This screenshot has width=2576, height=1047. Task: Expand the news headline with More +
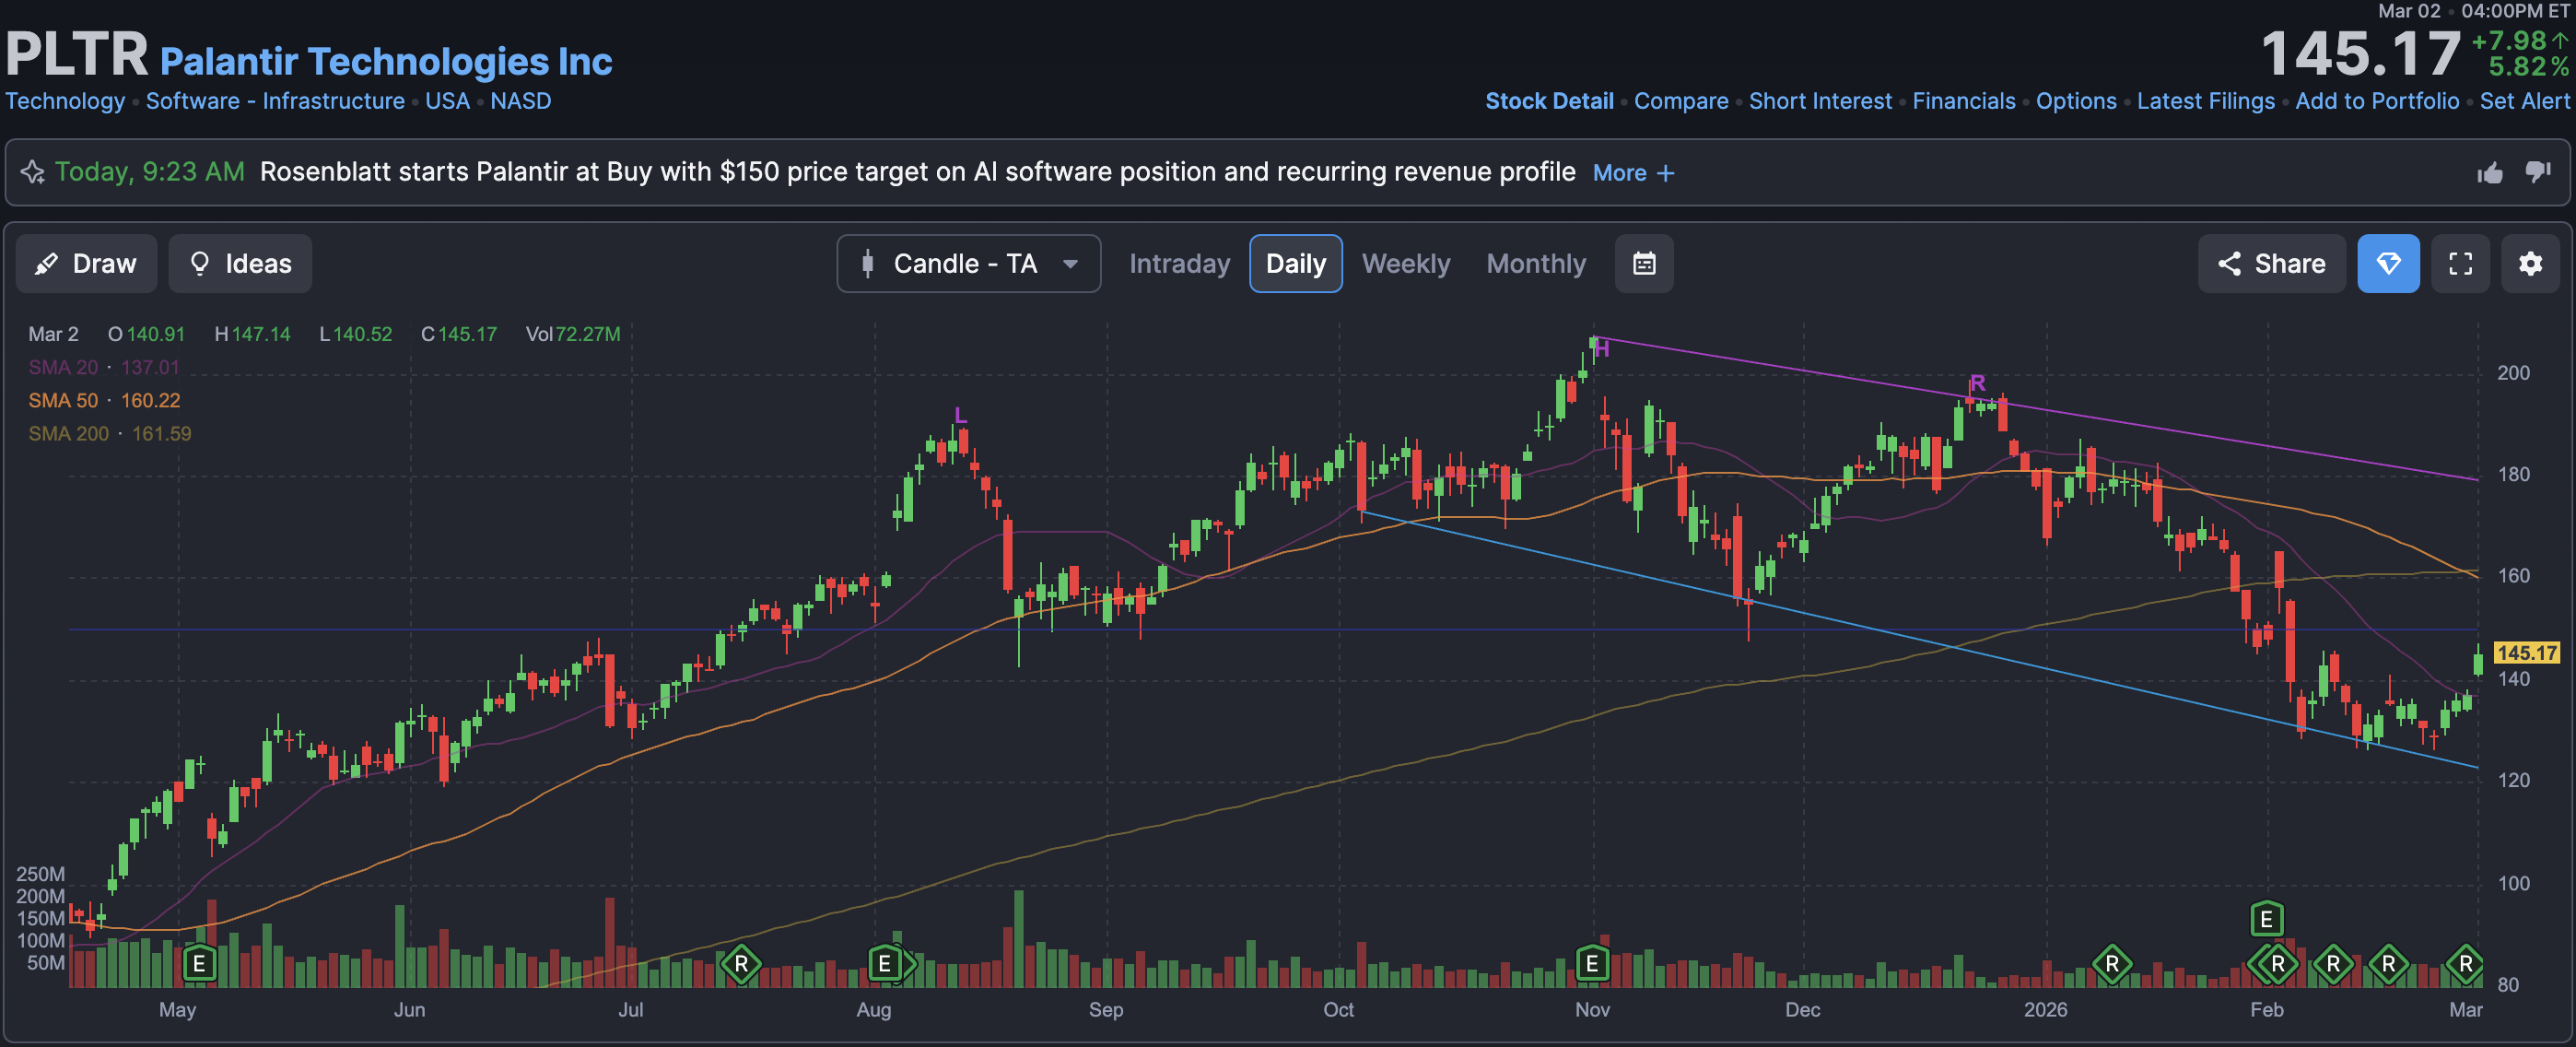click(x=1632, y=173)
